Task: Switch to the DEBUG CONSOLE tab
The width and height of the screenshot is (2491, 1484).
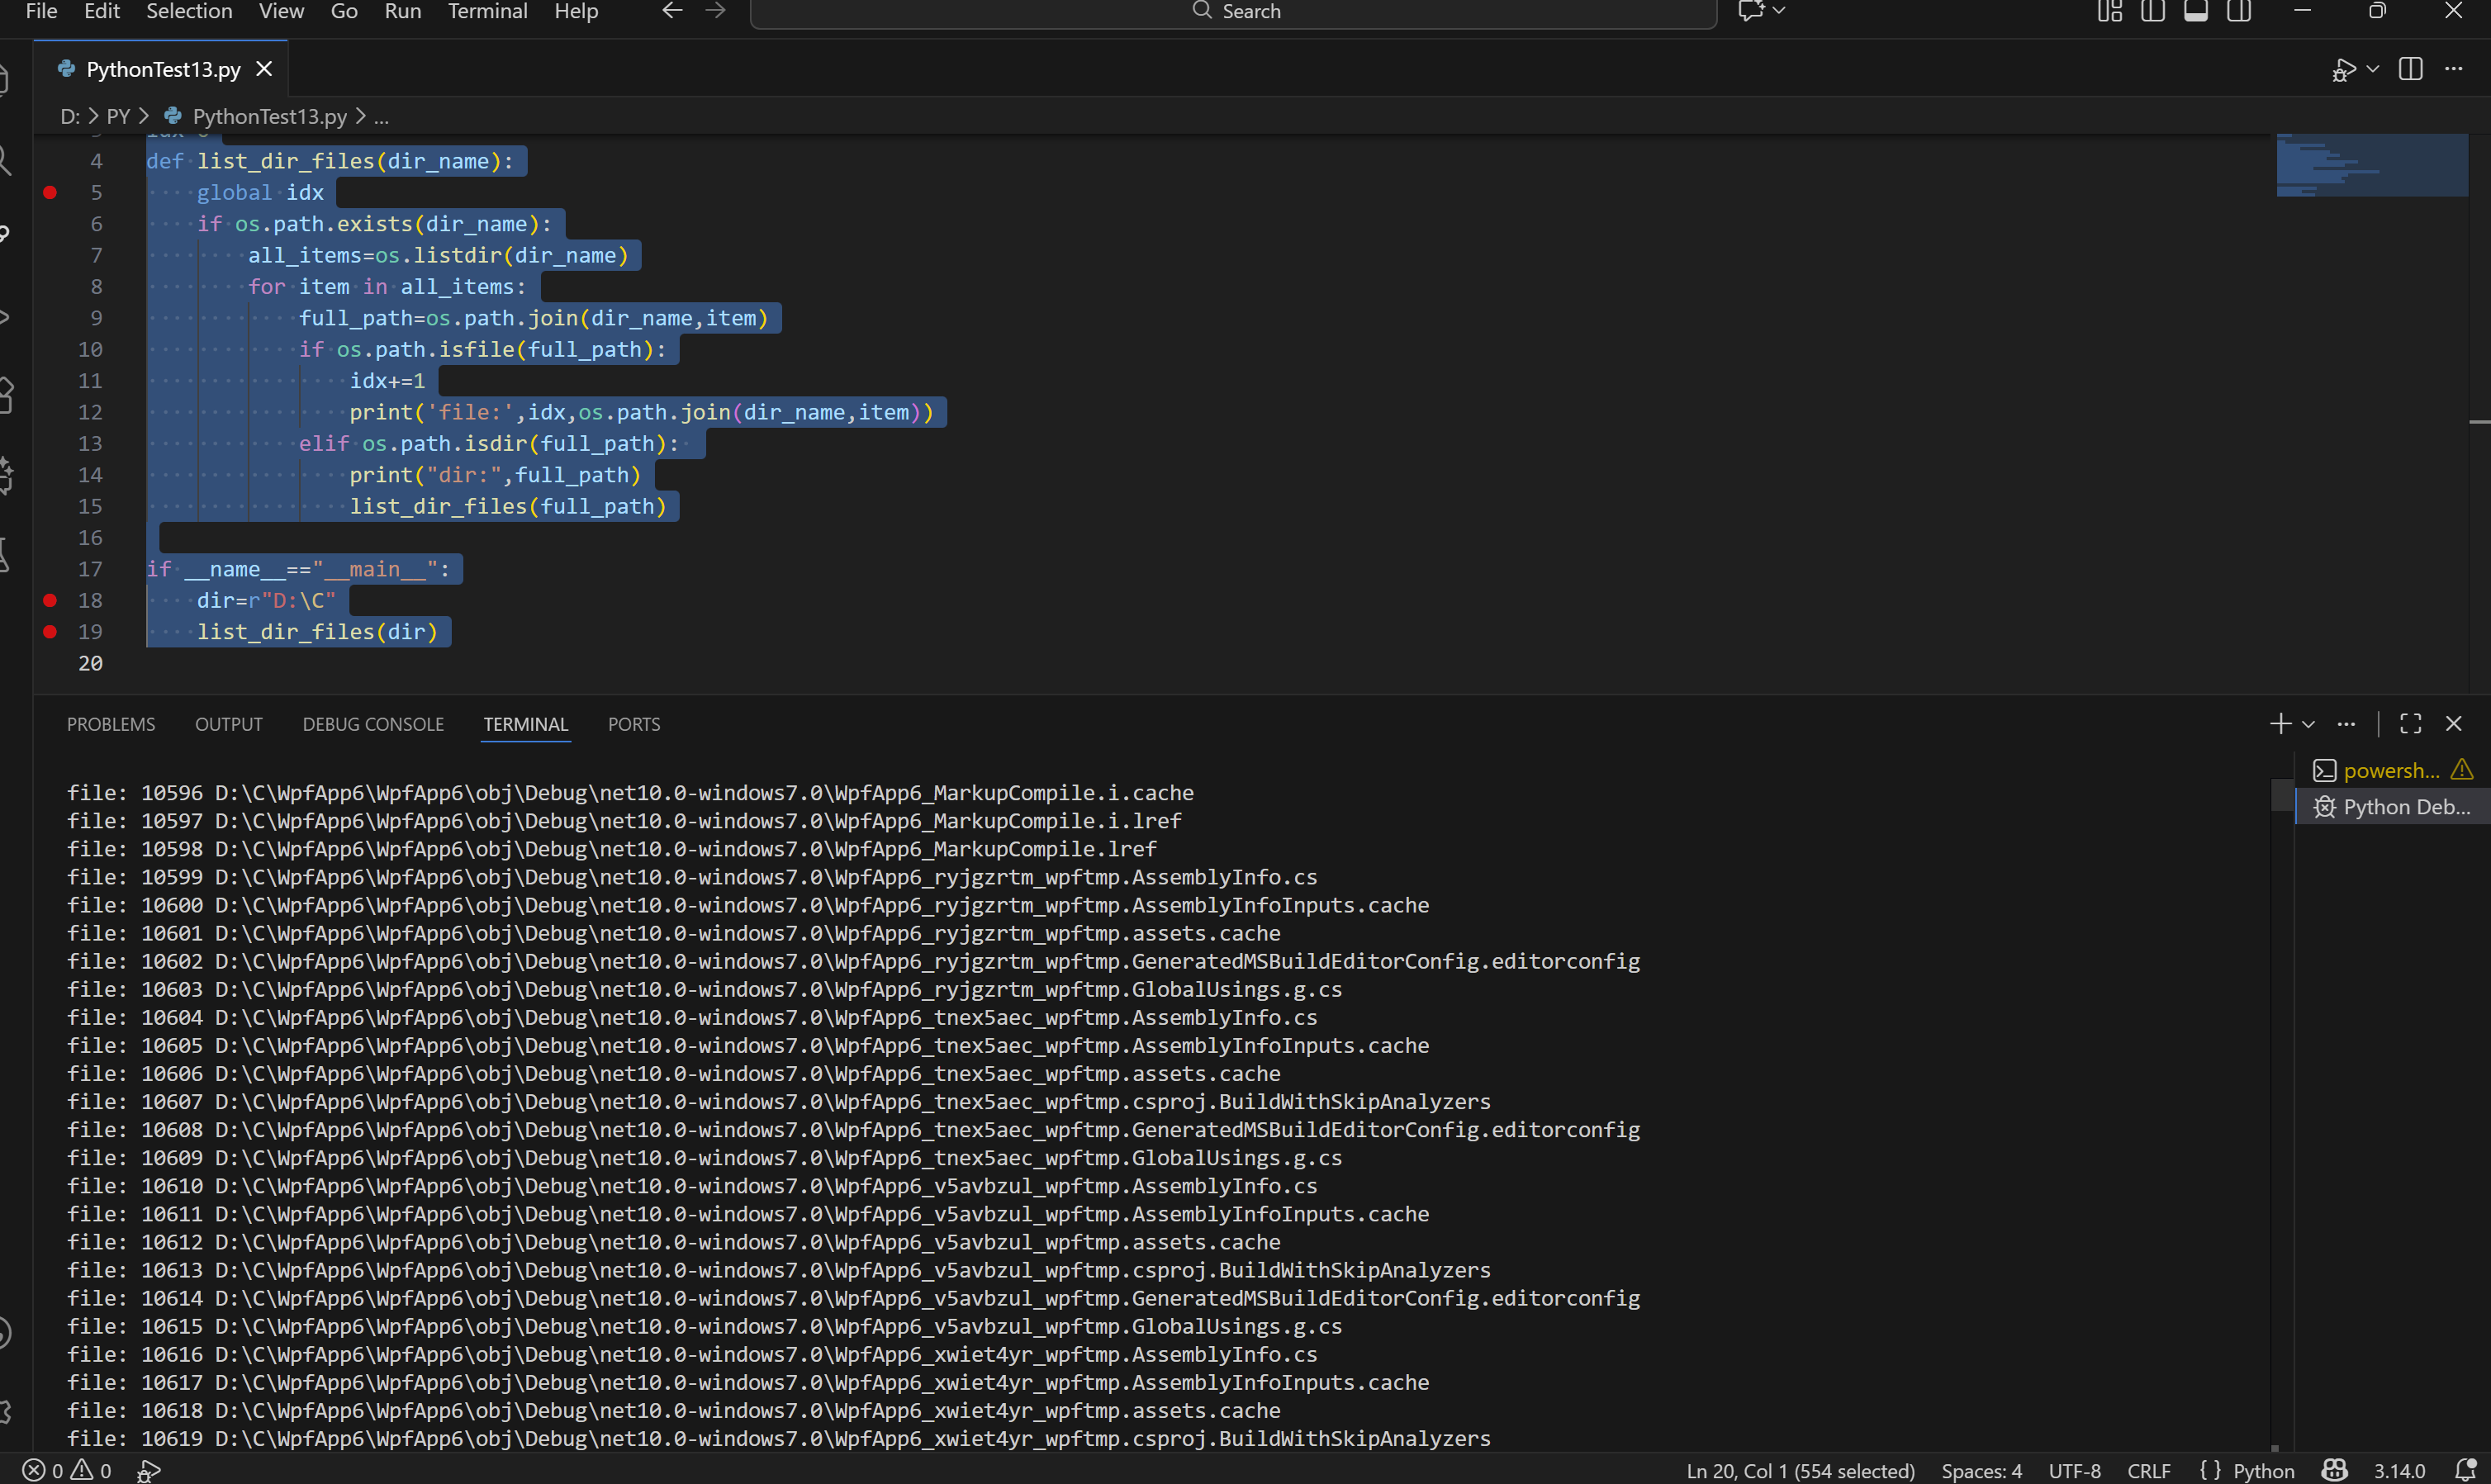Action: pos(373,724)
